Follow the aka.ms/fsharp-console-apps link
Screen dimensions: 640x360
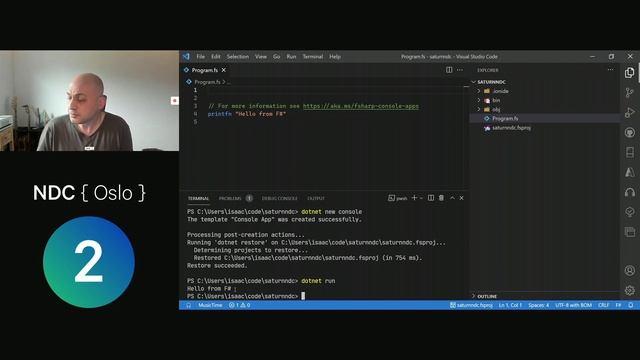361,106
